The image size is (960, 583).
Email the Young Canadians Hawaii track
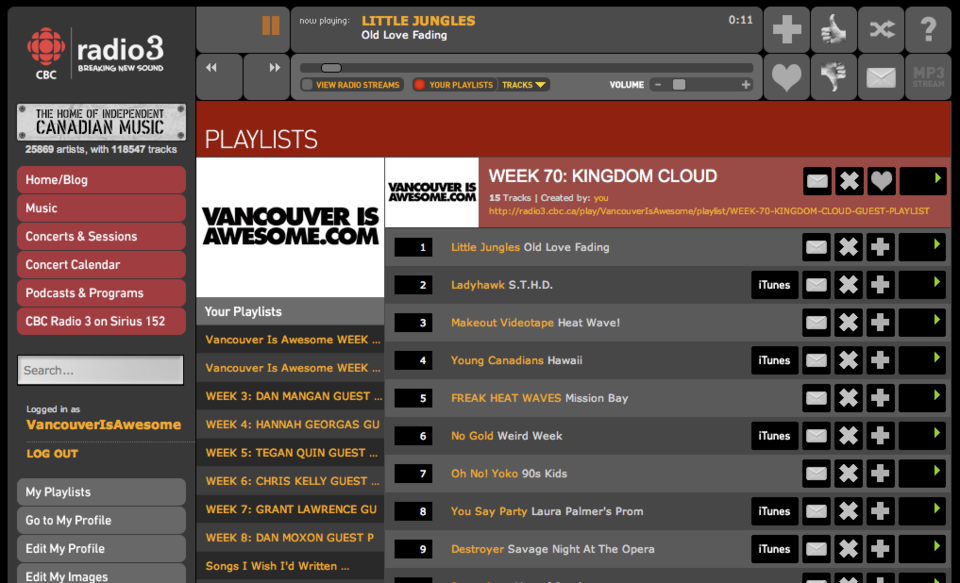pyautogui.click(x=816, y=360)
